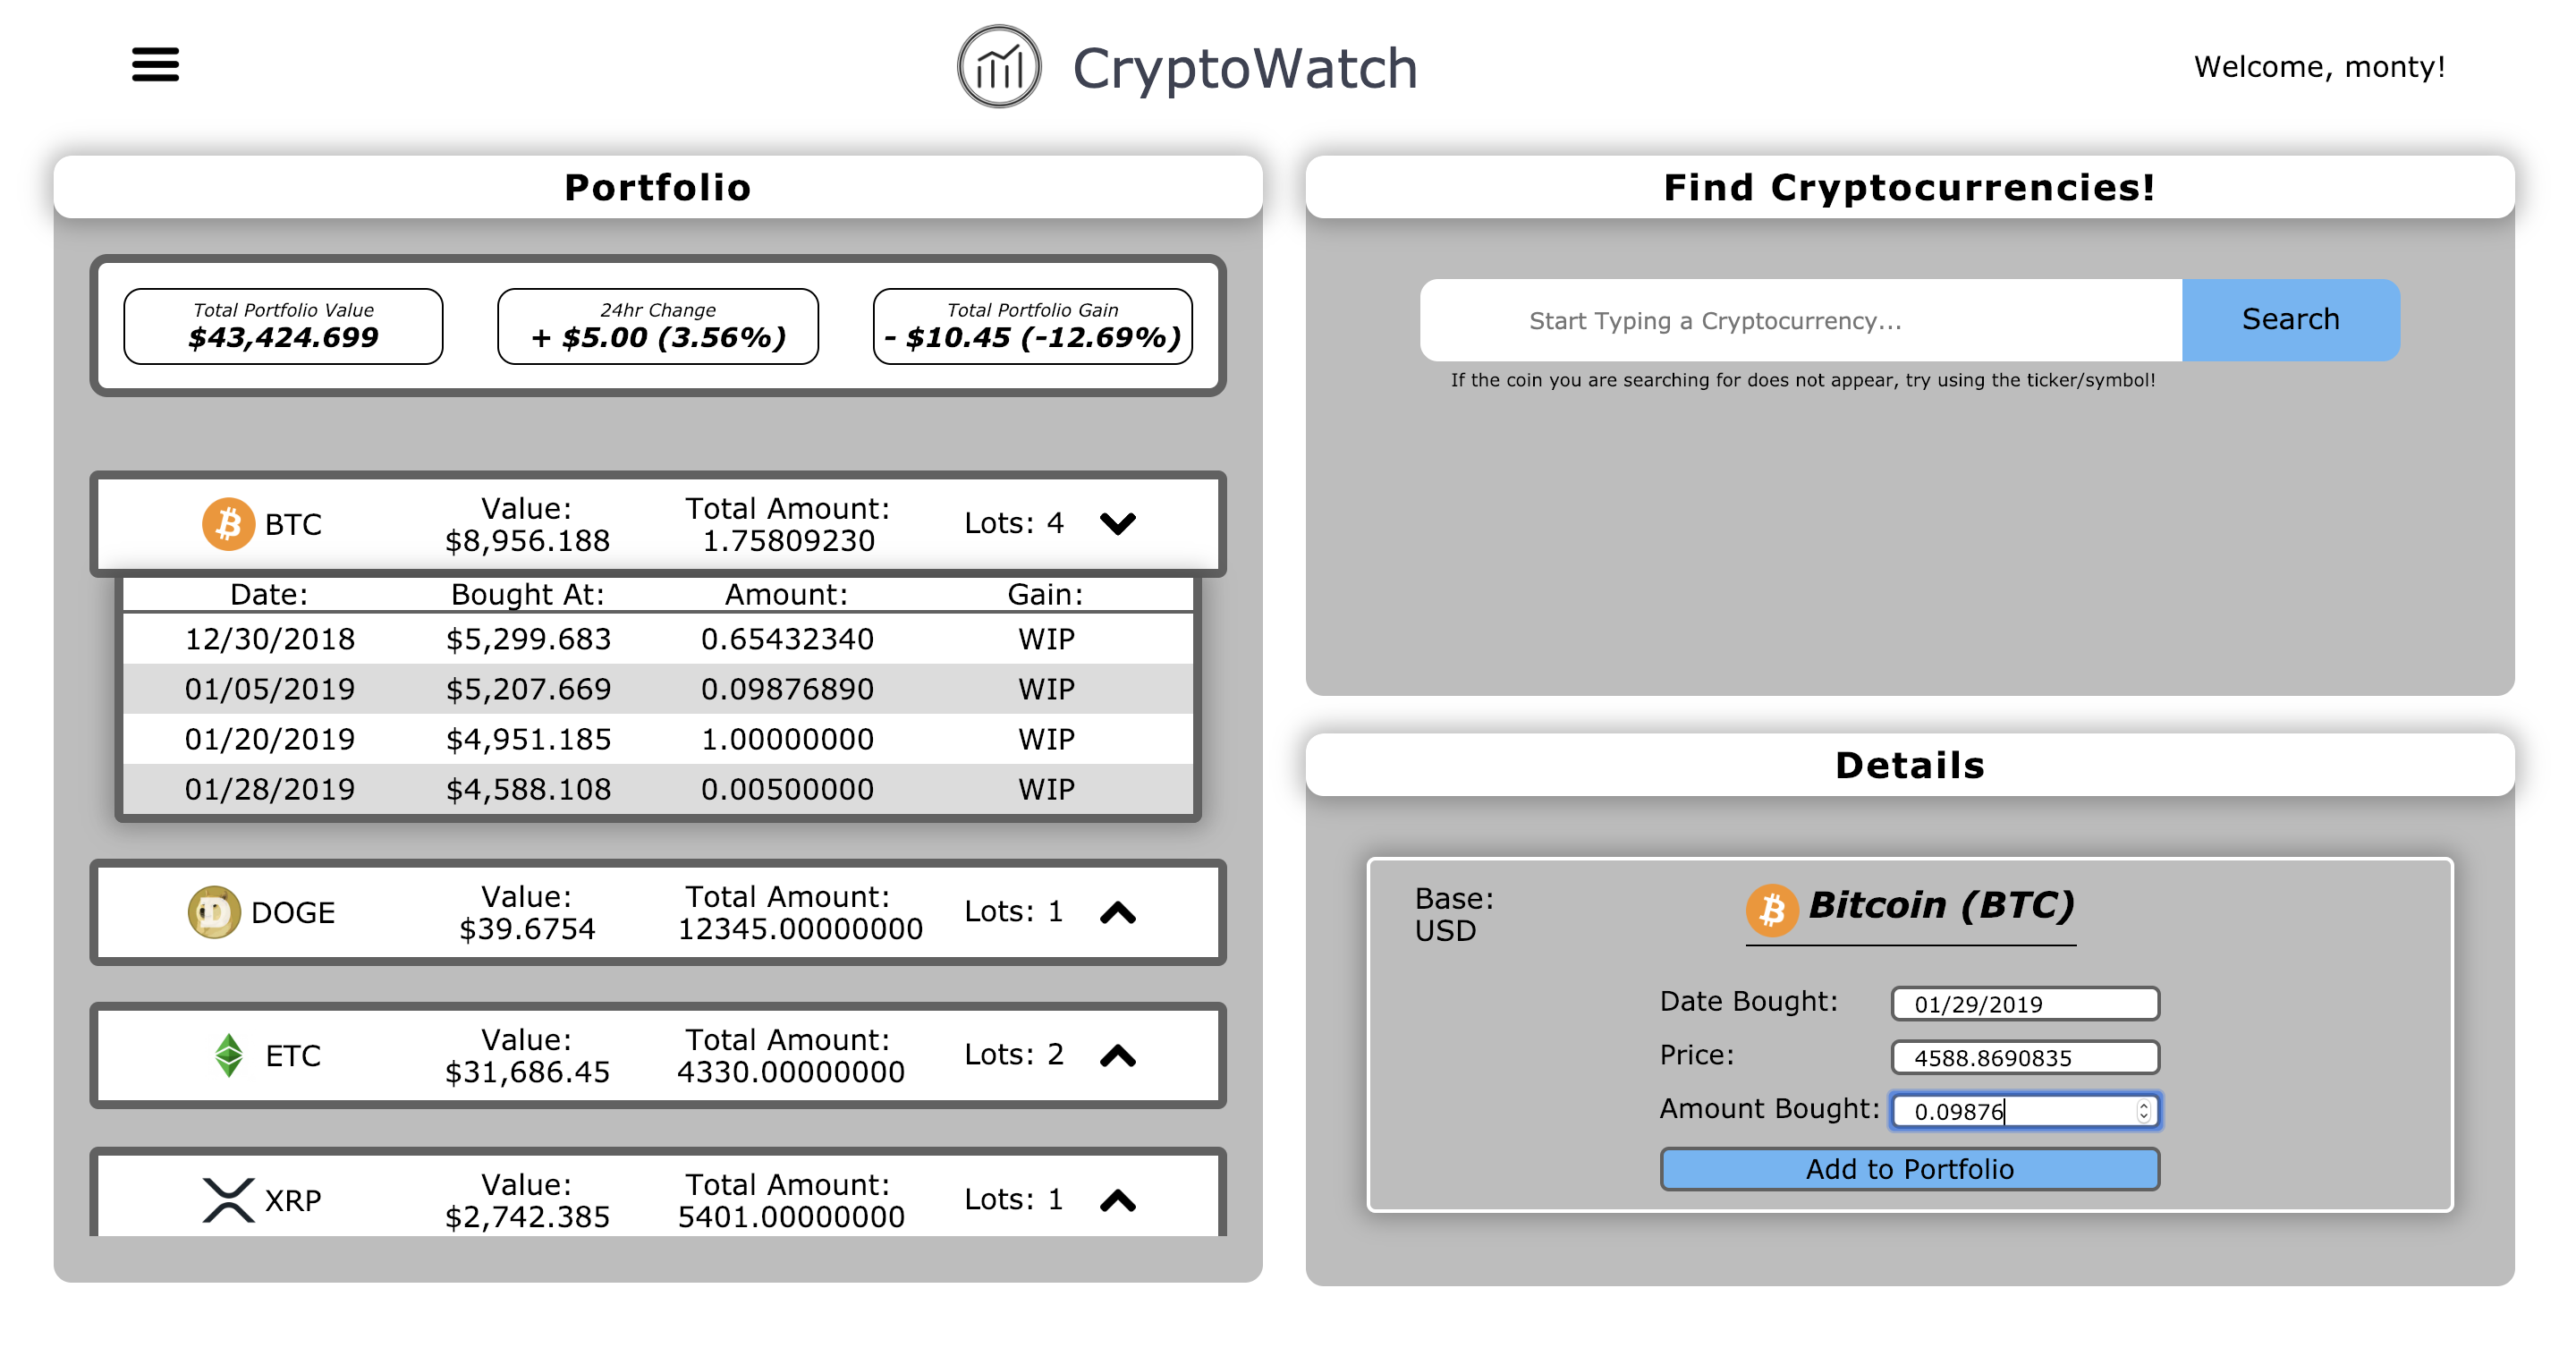Click the Total Portfolio Value card
Image resolution: width=2576 pixels, height=1356 pixels.
pyautogui.click(x=283, y=326)
